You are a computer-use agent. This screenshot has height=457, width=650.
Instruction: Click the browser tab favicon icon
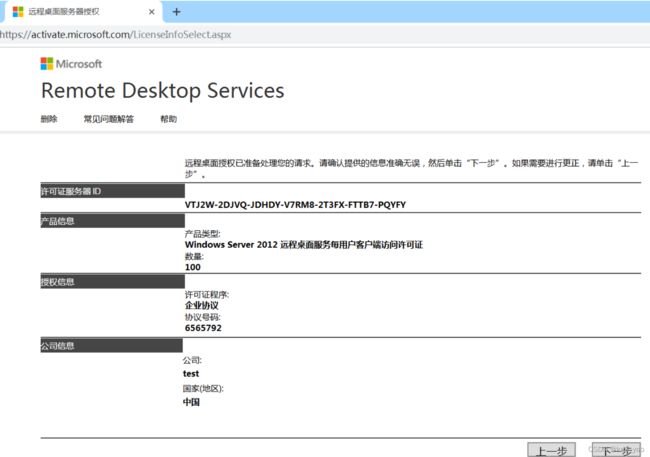click(x=18, y=12)
